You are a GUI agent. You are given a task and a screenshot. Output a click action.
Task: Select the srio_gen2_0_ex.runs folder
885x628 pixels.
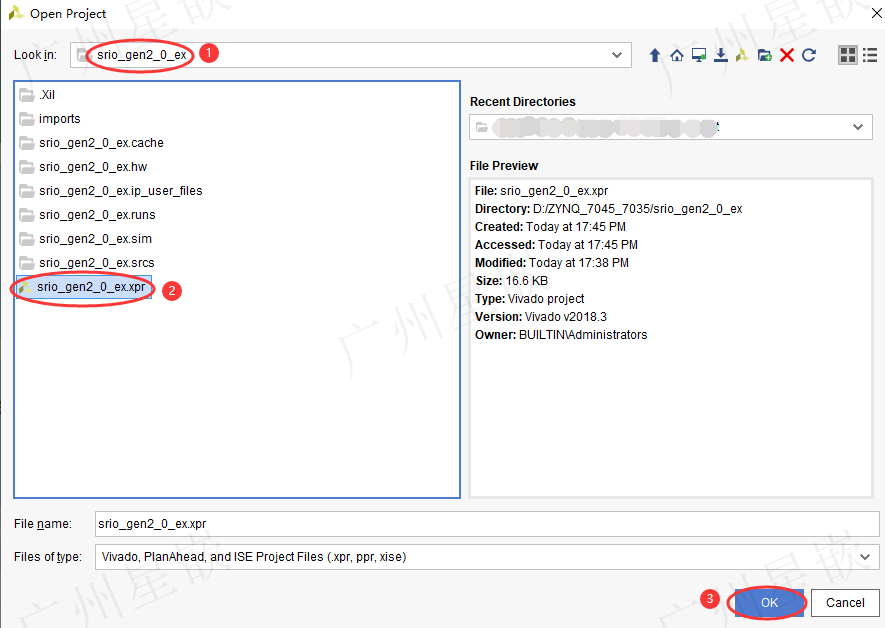[x=87, y=214]
